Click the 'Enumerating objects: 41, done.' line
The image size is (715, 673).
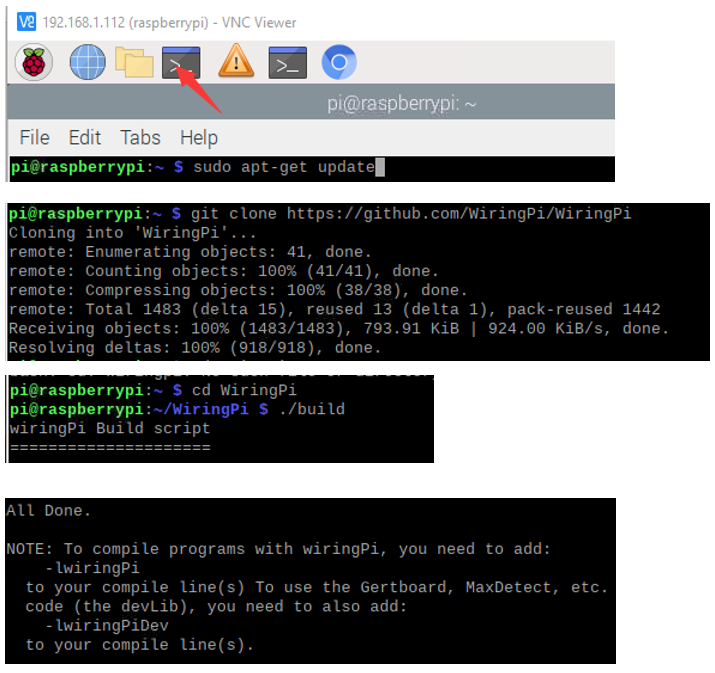click(x=190, y=252)
